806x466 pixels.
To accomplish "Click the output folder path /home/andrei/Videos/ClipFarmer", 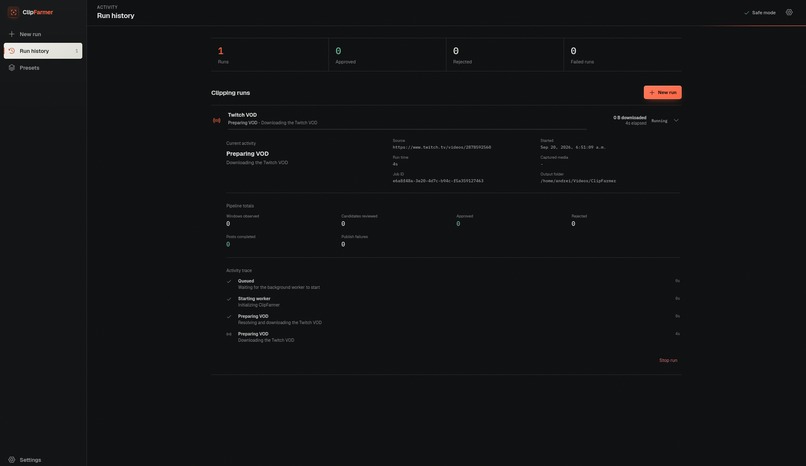I will [578, 181].
